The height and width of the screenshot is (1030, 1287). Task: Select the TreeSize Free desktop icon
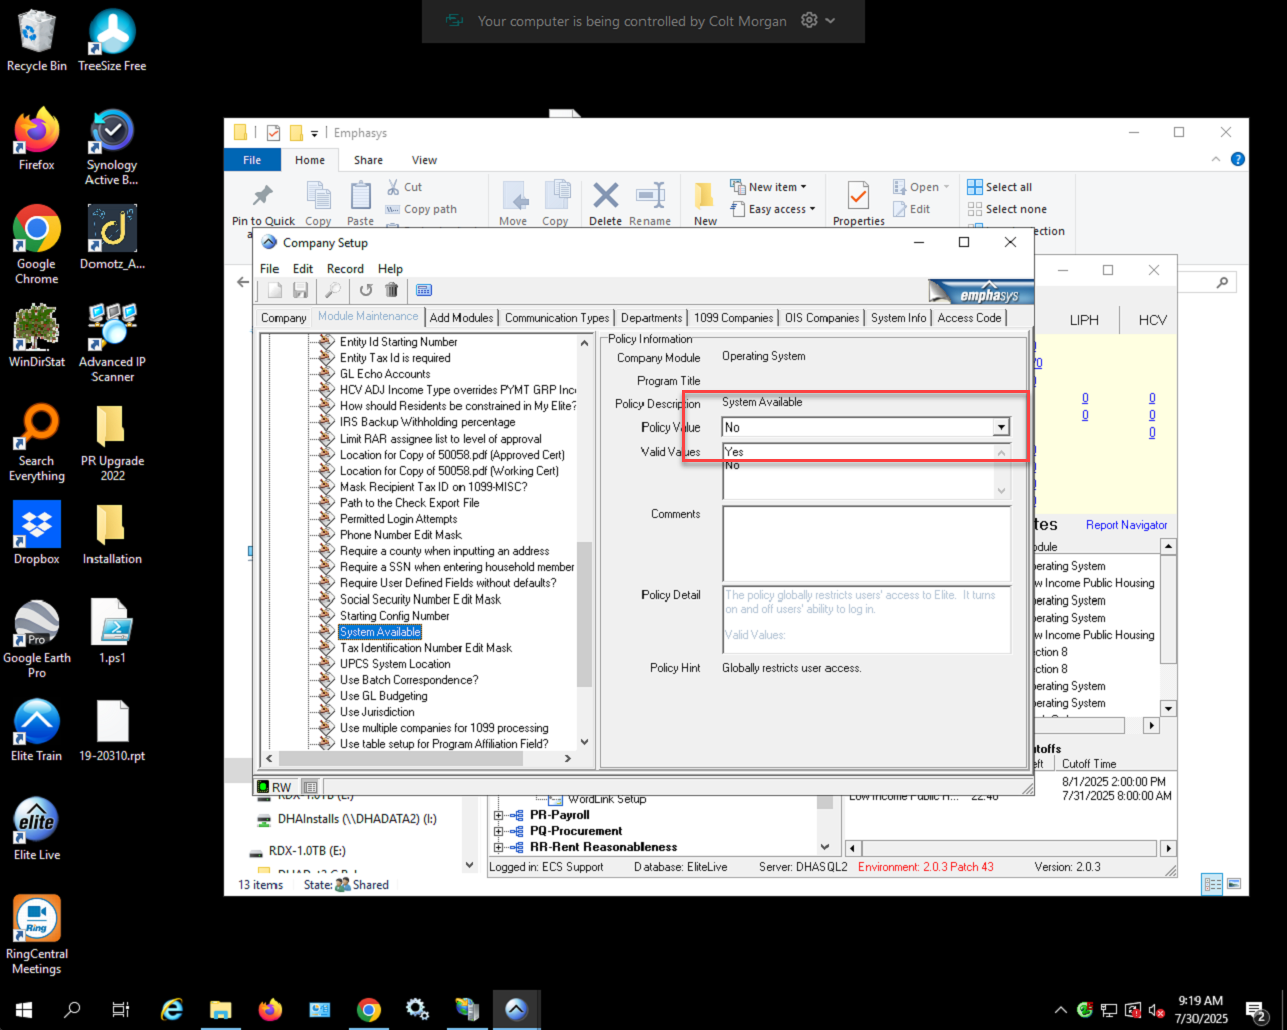tap(112, 41)
